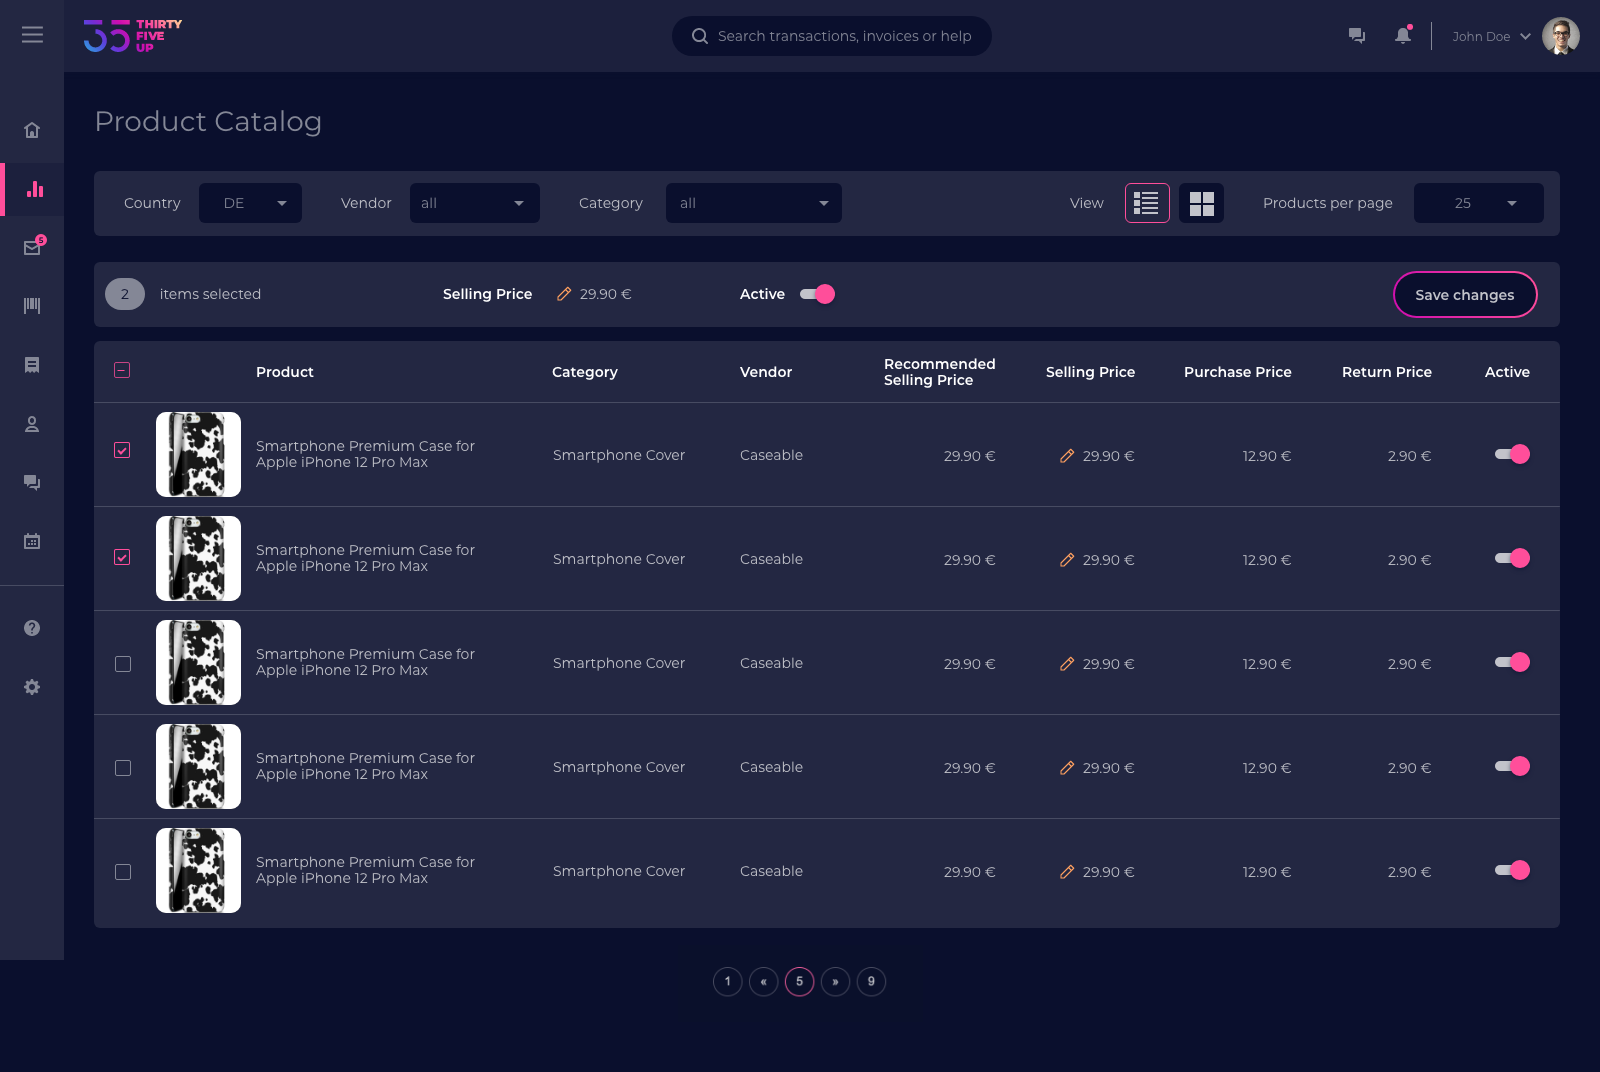Click the Return Price column header
Viewport: 1600px width, 1072px height.
coord(1387,372)
